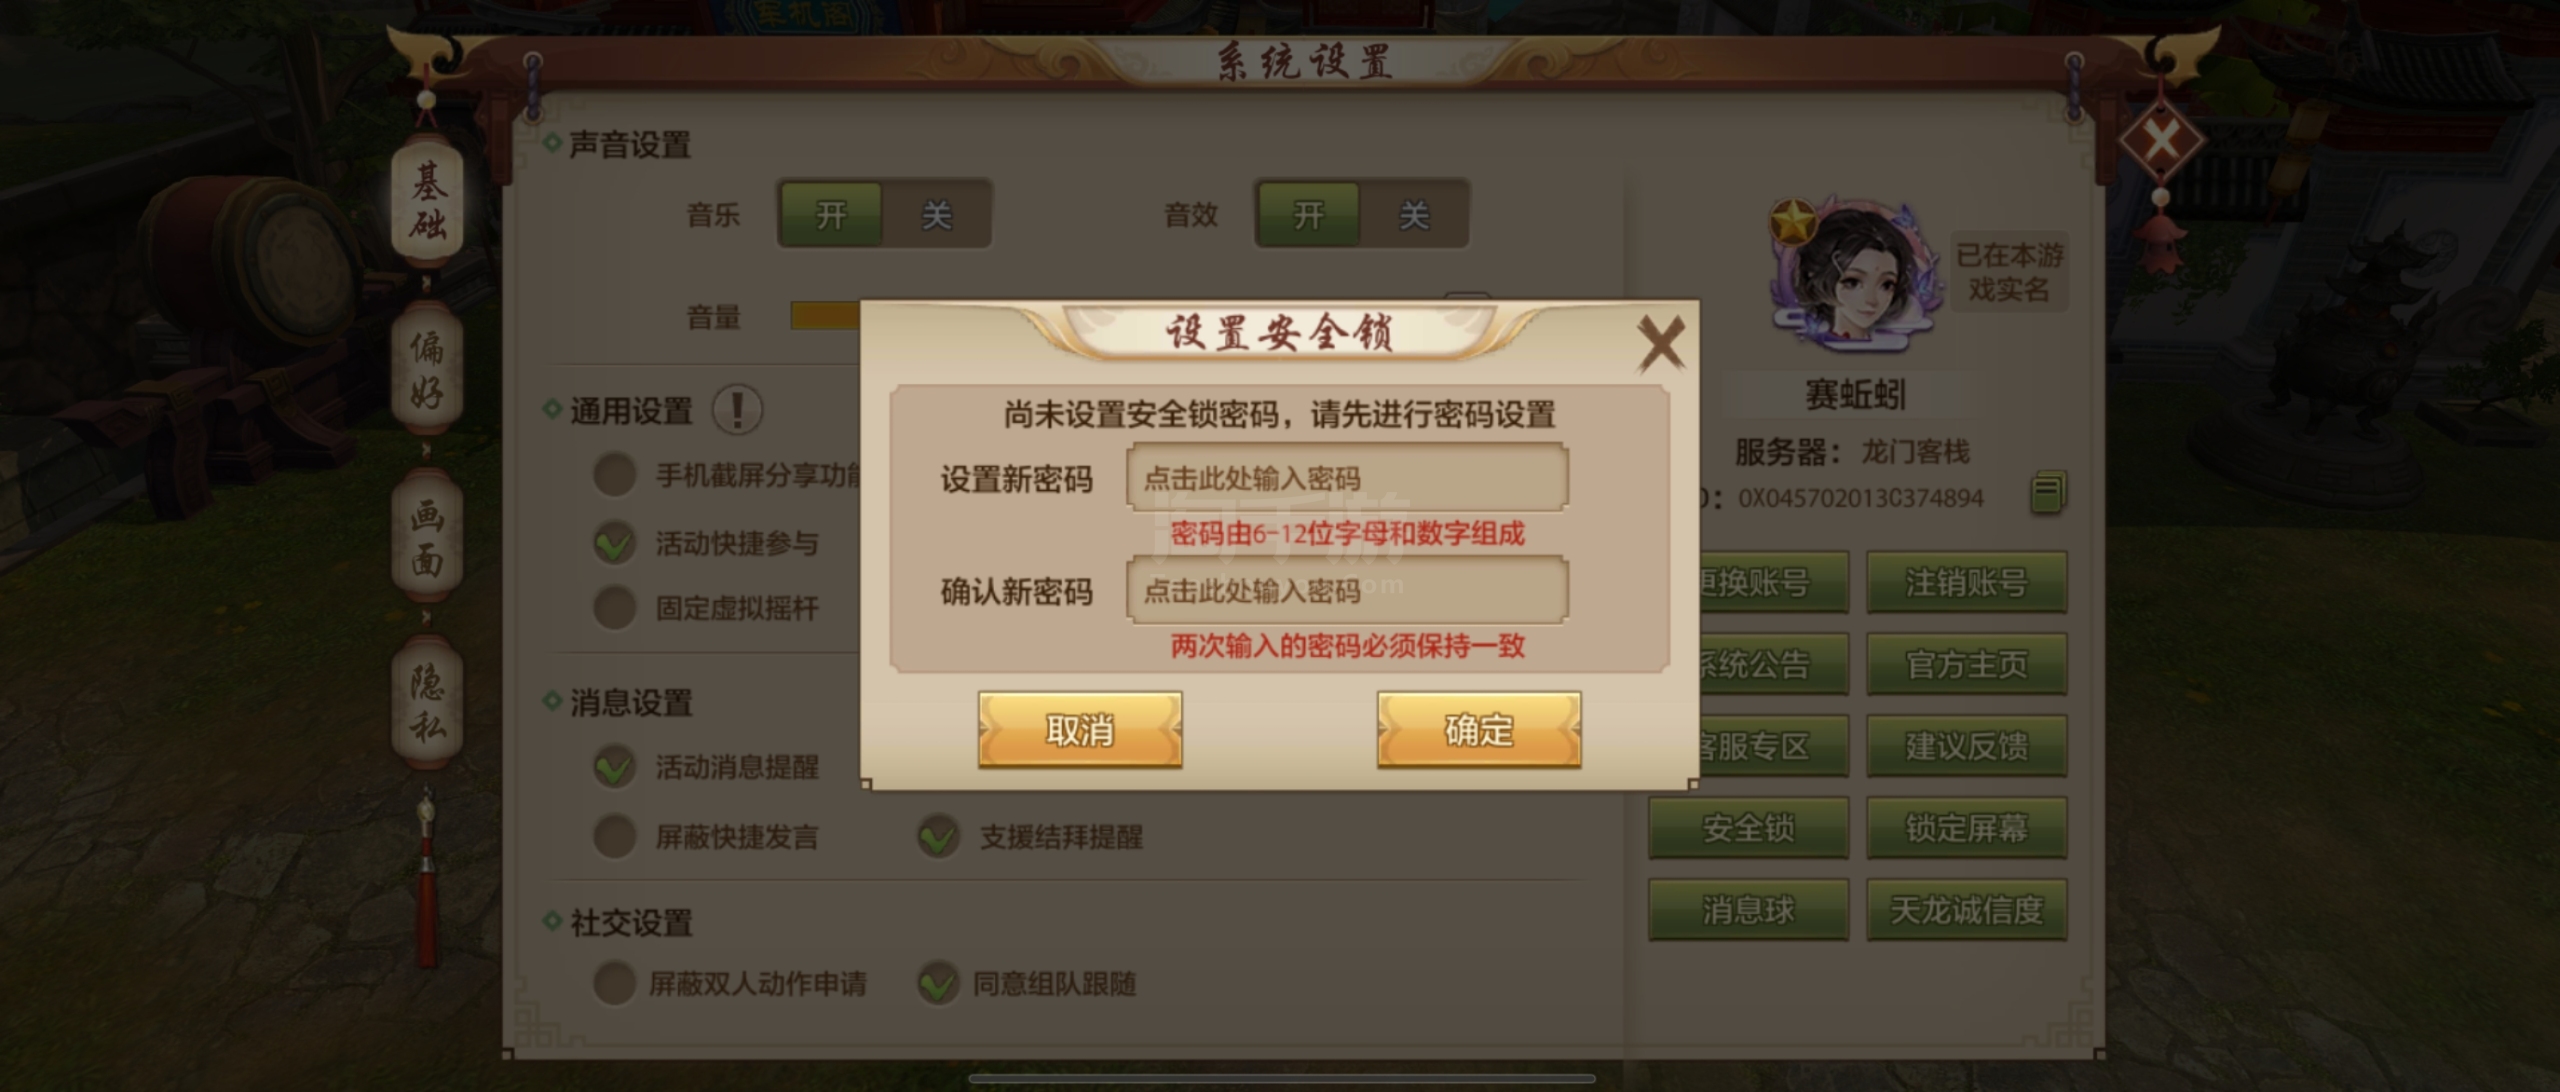Open the 偏好 lantern tab
Screen dimensions: 2560x1092
pyautogui.click(x=428, y=370)
